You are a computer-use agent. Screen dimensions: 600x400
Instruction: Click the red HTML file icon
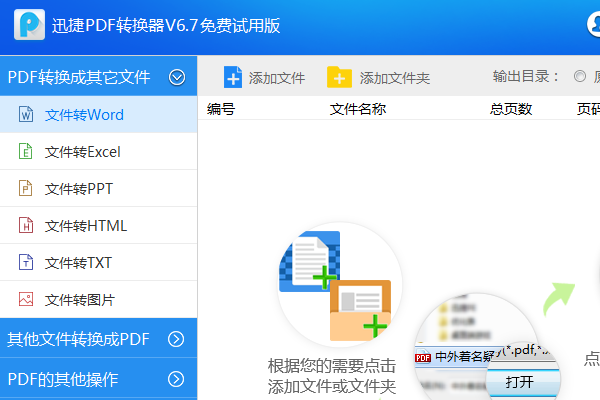pyautogui.click(x=26, y=225)
